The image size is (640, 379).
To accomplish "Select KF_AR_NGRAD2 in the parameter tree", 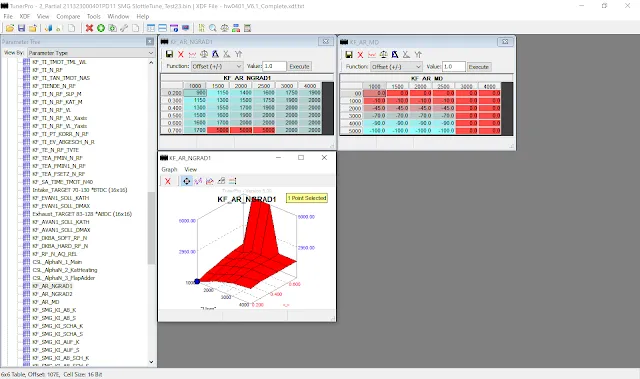I will (52, 294).
